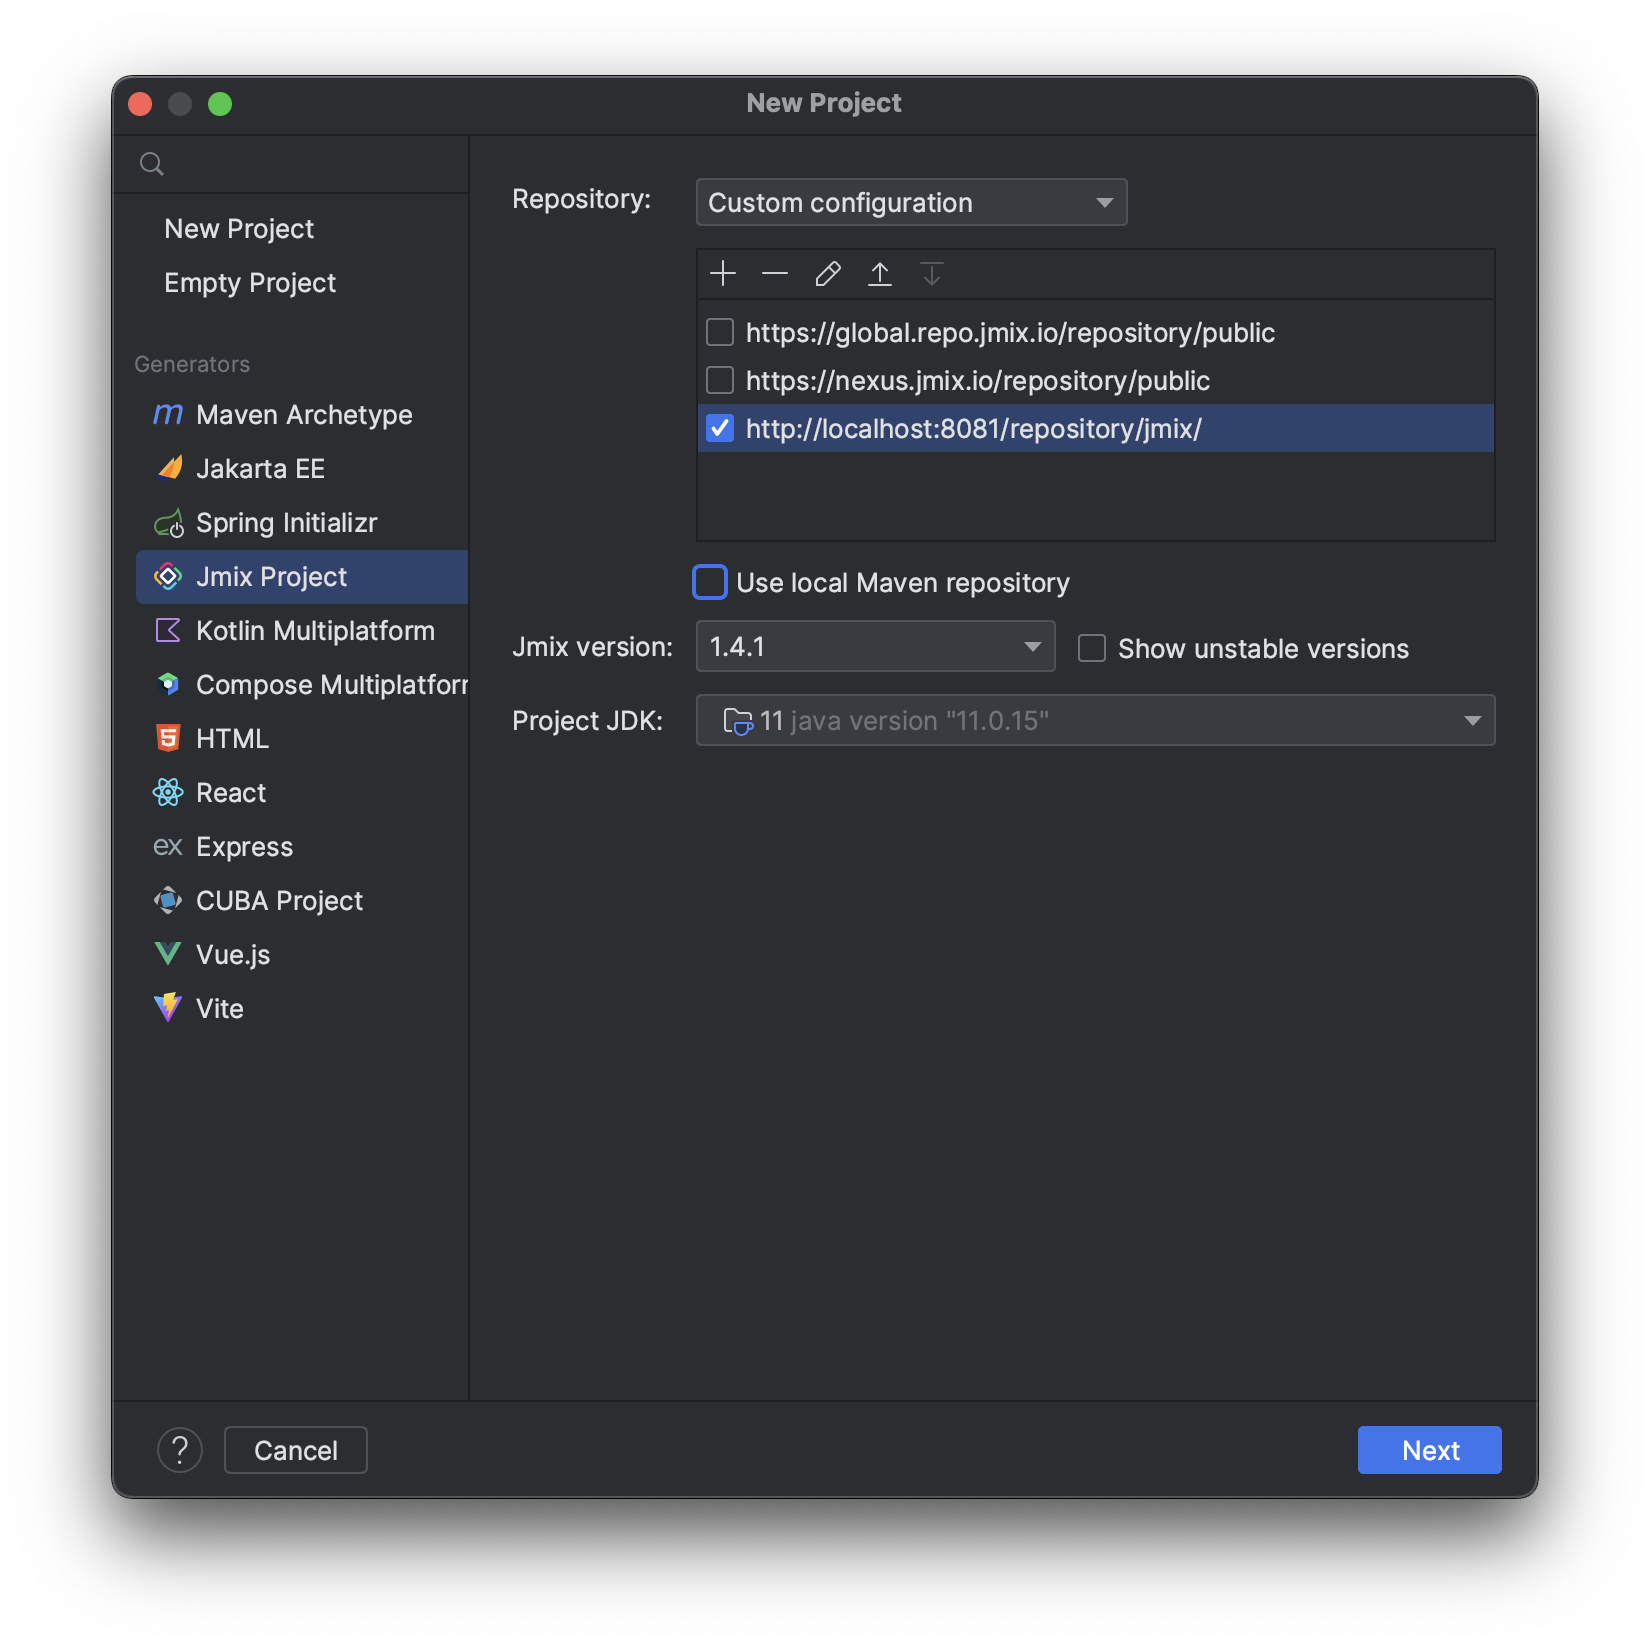Choose the Compose Multiplatform generator label
Viewport: 1650px width, 1646px height.
pos(332,684)
